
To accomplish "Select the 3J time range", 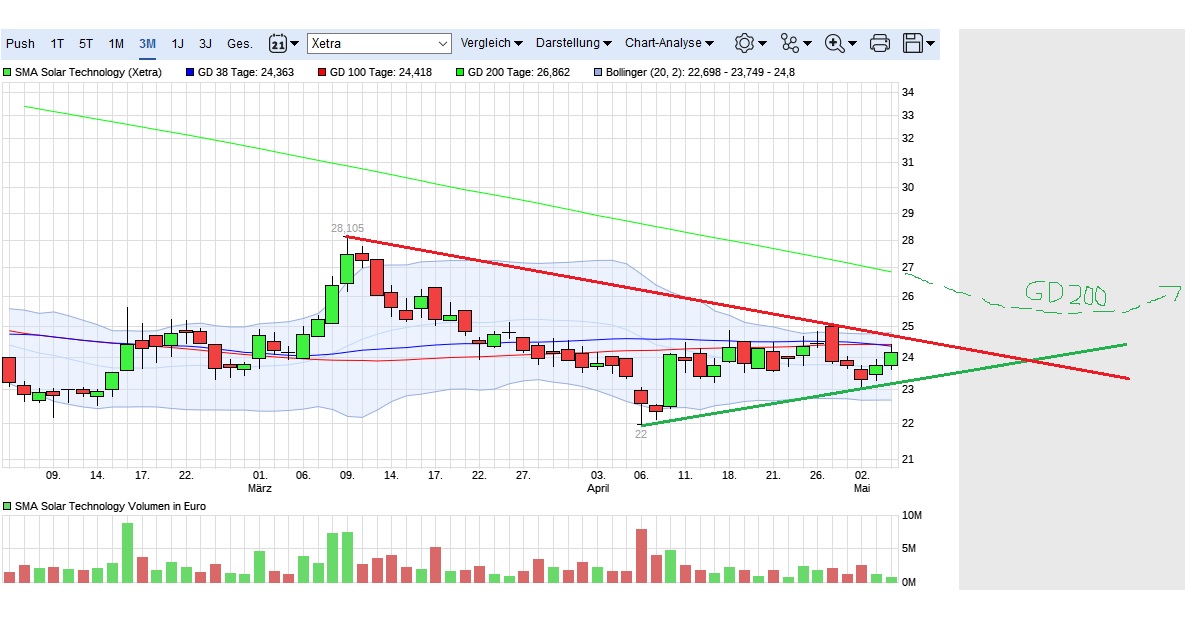I will coord(206,44).
